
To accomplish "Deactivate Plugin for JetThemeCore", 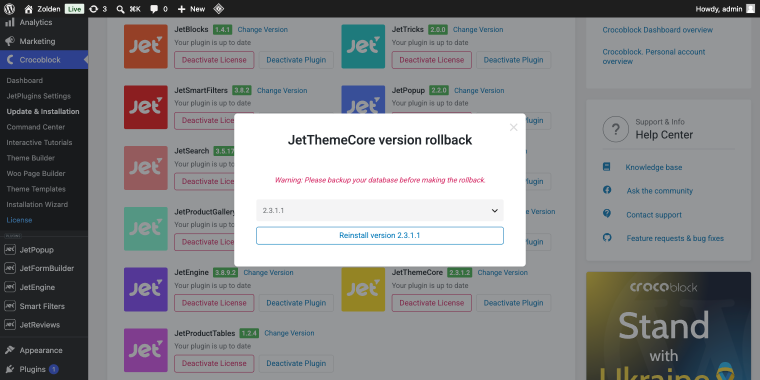I will click(513, 303).
